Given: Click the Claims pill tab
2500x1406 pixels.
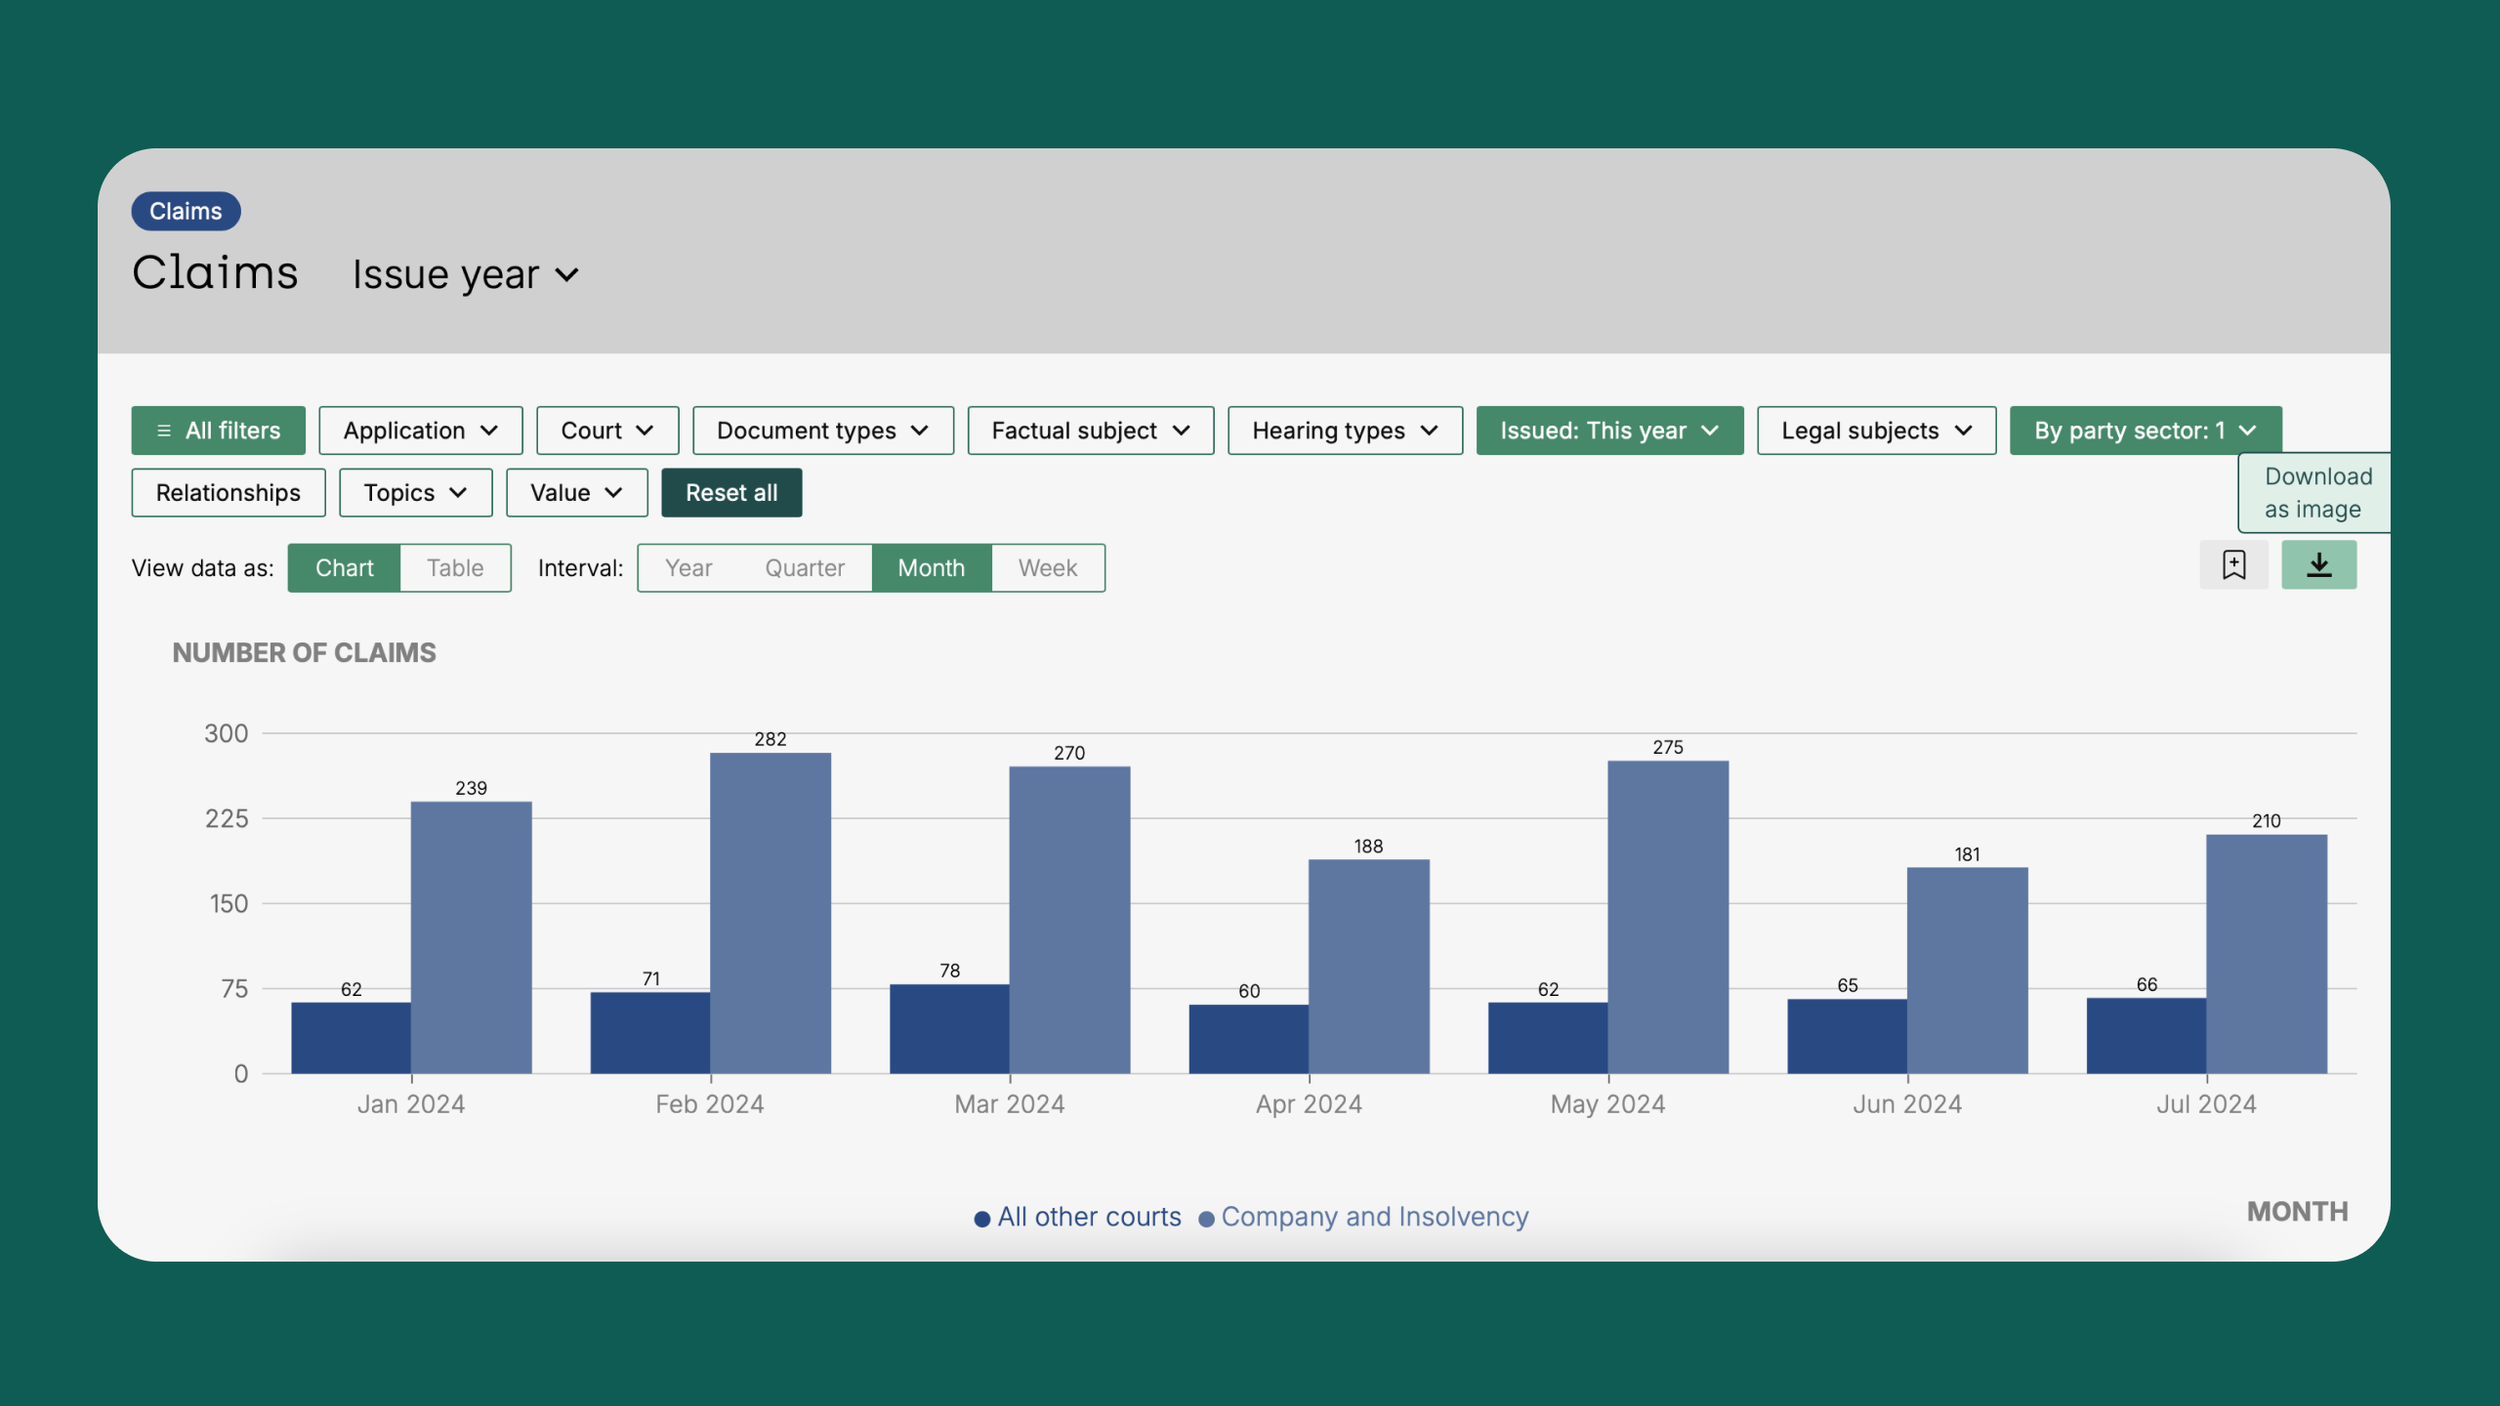Looking at the screenshot, I should click(186, 211).
